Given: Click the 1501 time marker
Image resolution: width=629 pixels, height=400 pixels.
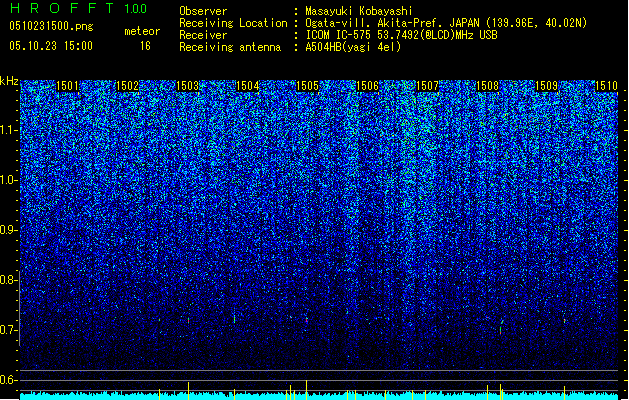Looking at the screenshot, I should (x=67, y=86).
